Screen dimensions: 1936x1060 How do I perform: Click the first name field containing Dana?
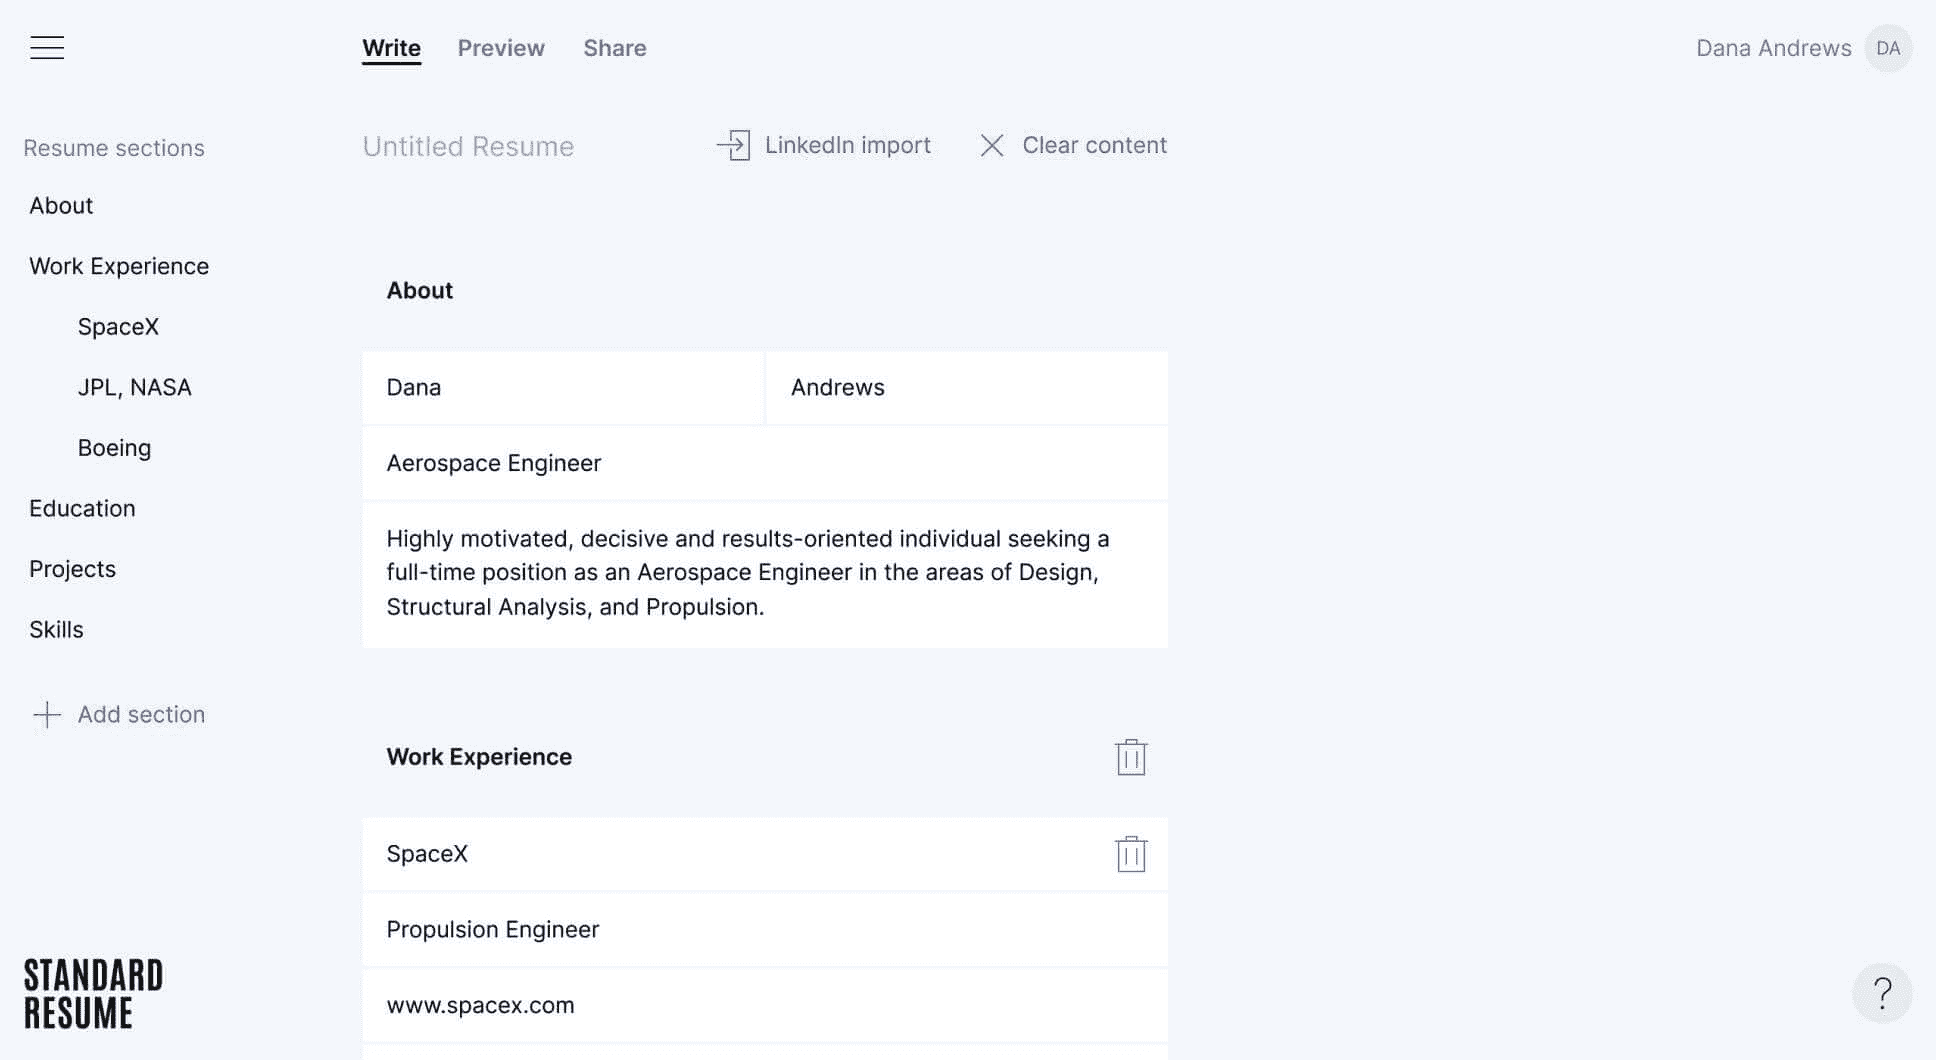click(x=563, y=387)
